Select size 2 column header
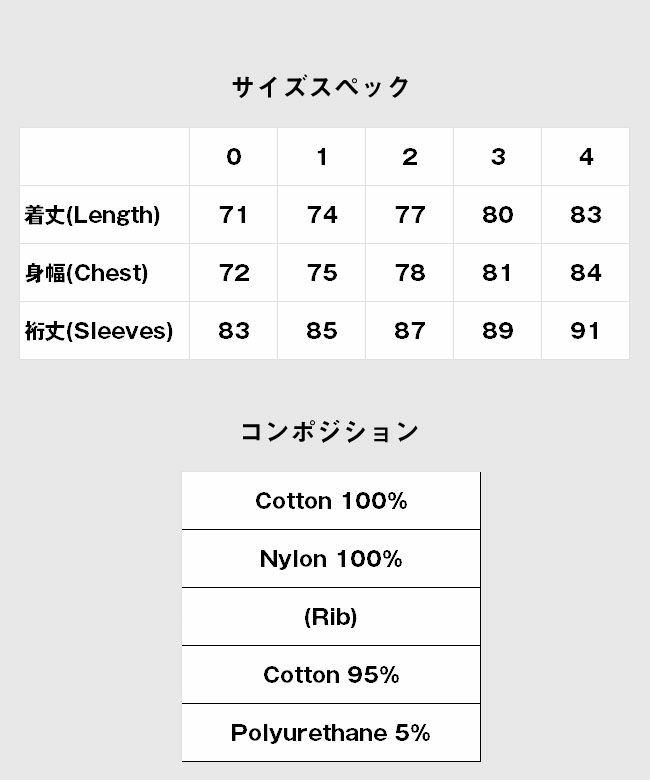Screen dimensions: 650x780 409,157
